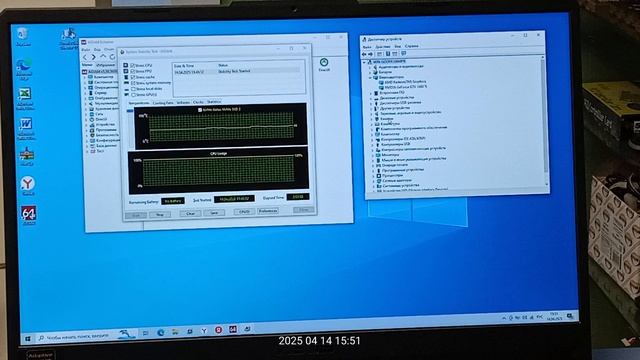Switch to the Cooling Fans tab

click(x=163, y=103)
